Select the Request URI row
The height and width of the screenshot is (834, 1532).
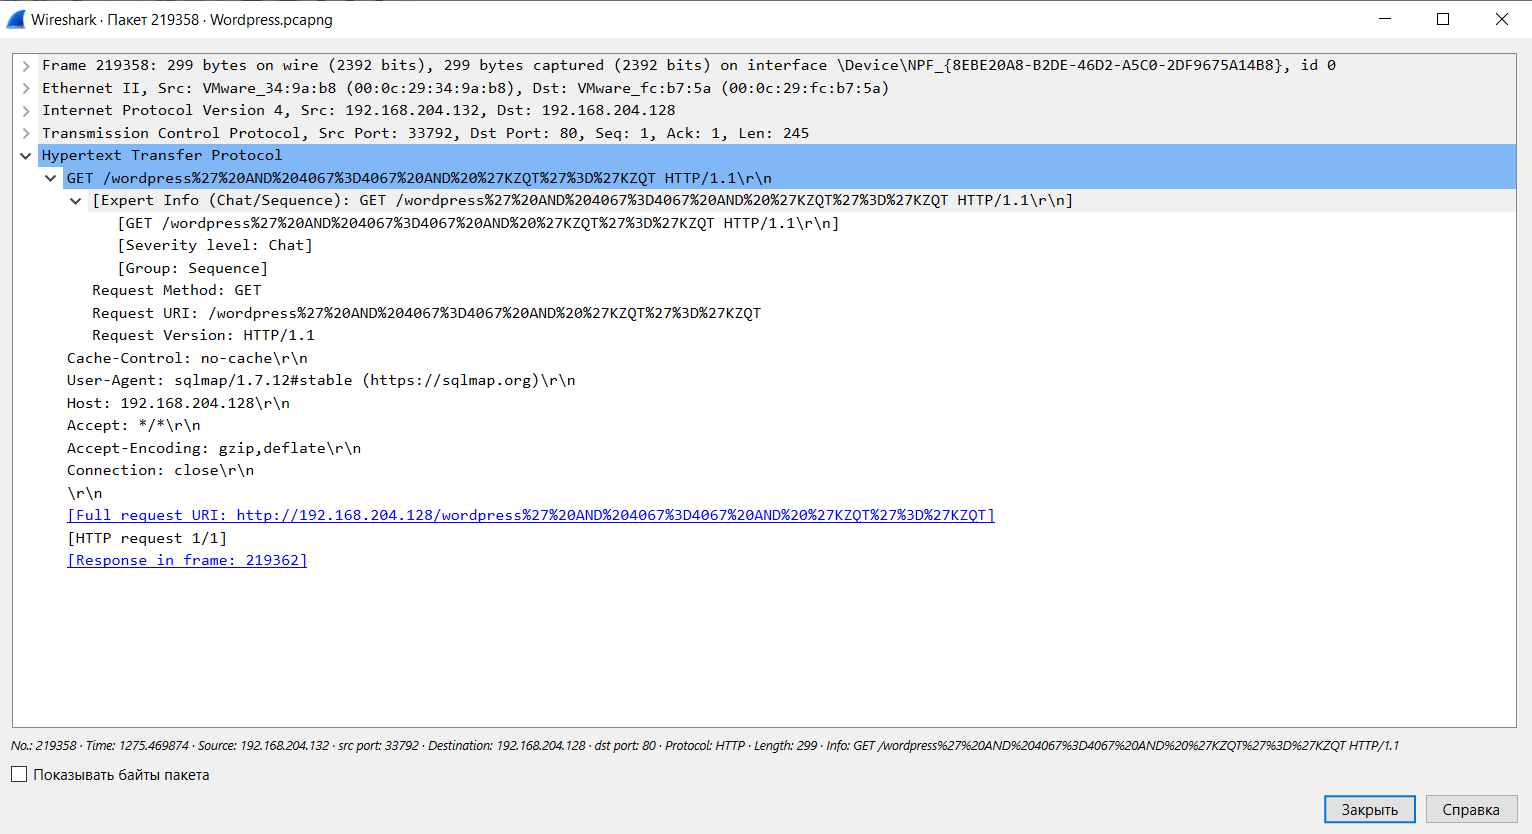pos(427,313)
